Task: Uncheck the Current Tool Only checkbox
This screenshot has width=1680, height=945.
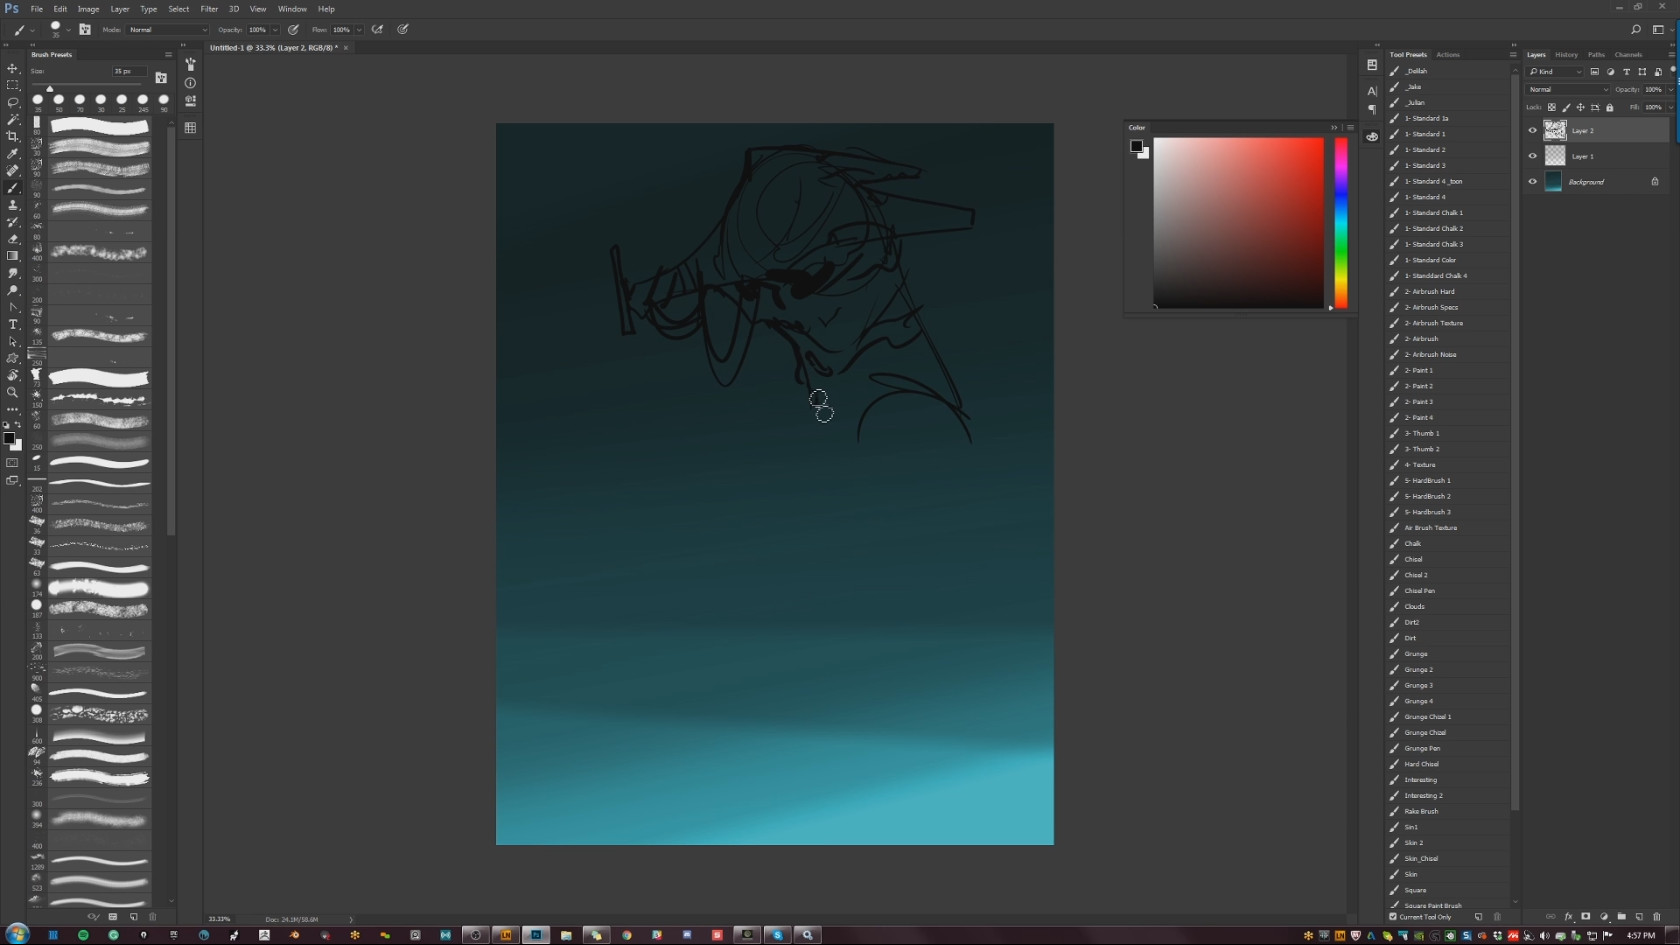Action: (x=1393, y=916)
